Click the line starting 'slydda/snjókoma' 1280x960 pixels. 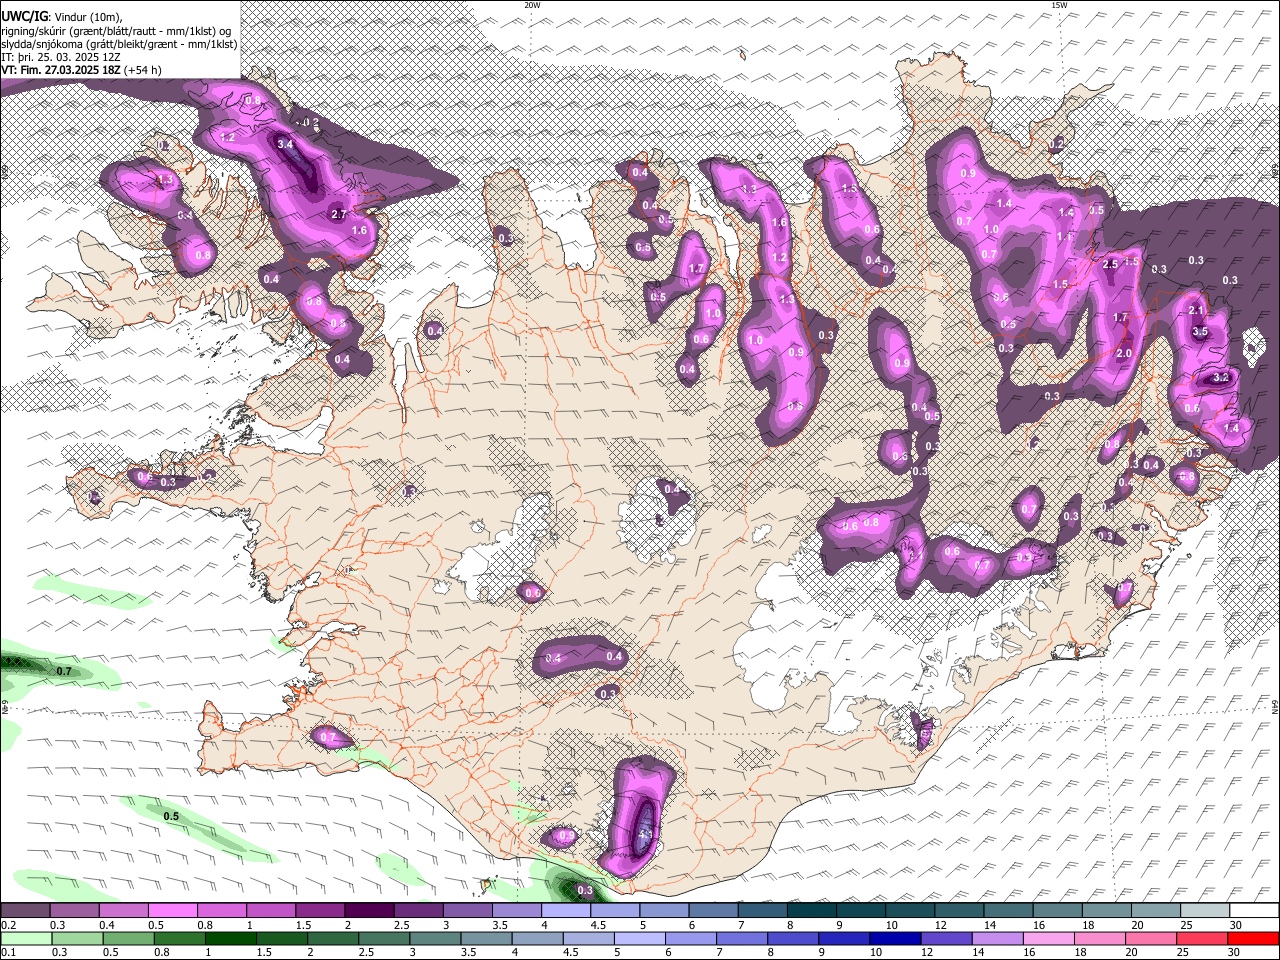pyautogui.click(x=119, y=44)
